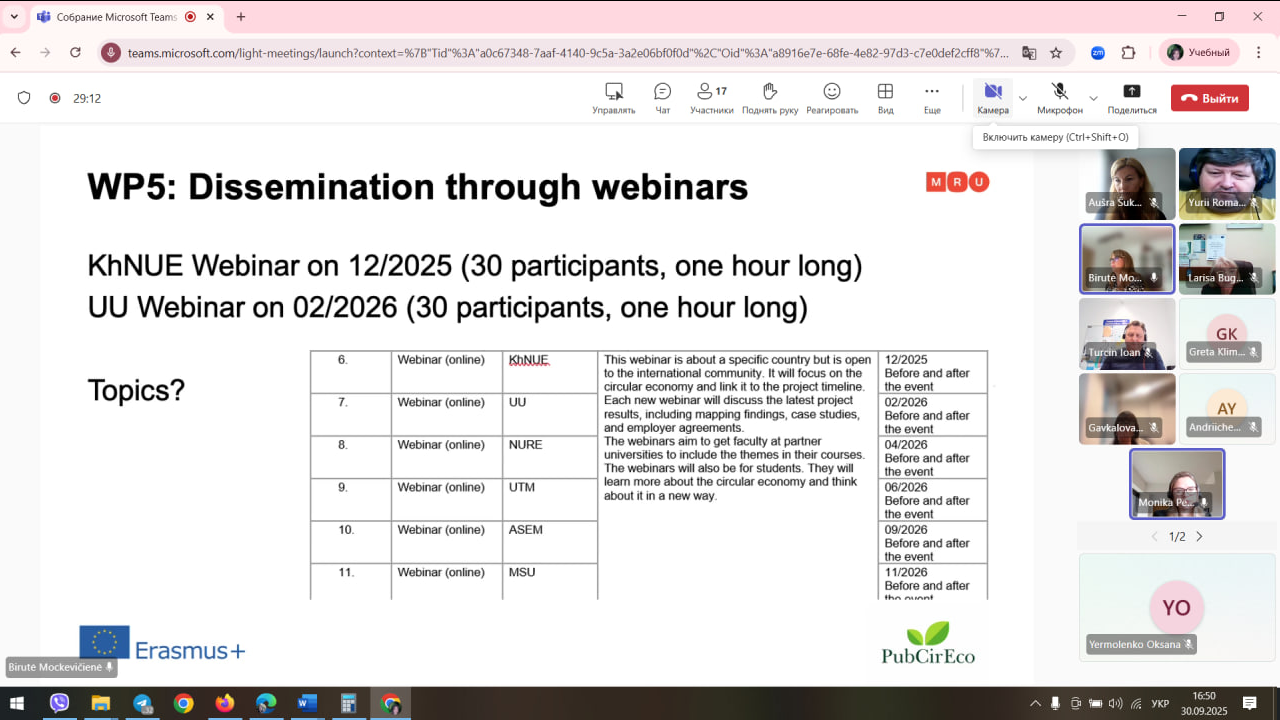Image resolution: width=1280 pixels, height=720 pixels.
Task: Expand camera options dropdown arrow
Action: coord(1022,98)
